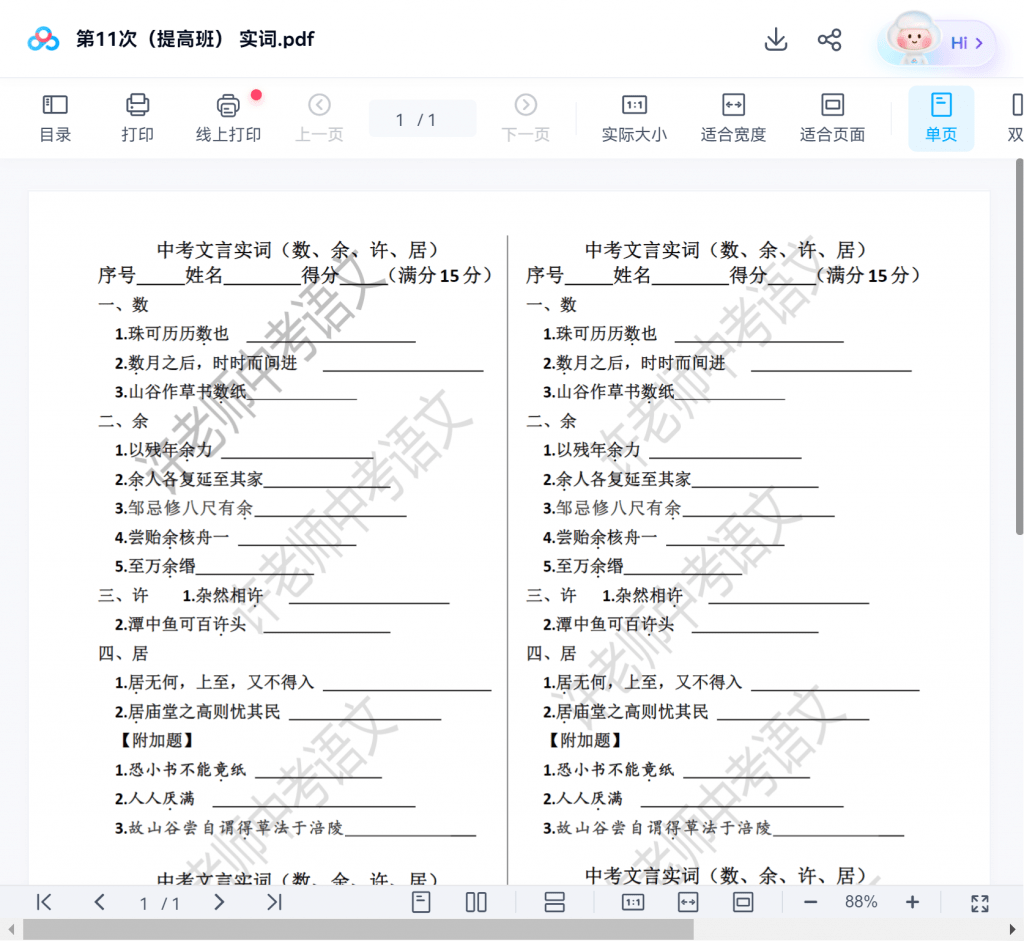1024x941 pixels.
Task: Click 线上打印 online print
Action: (x=228, y=118)
